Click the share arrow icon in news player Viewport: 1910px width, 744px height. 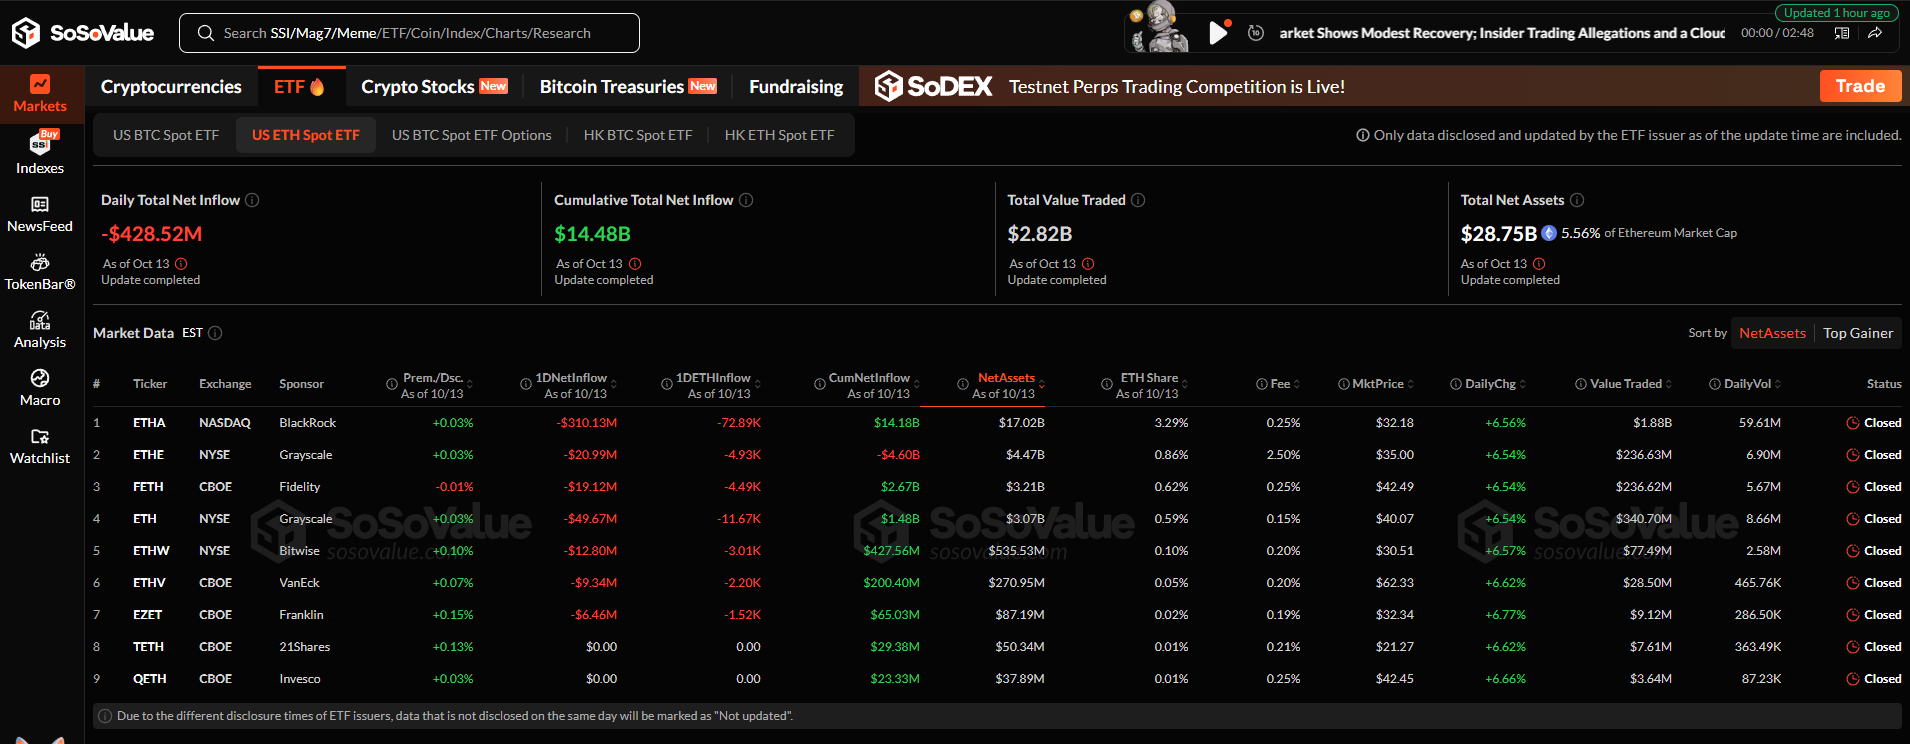(x=1875, y=33)
